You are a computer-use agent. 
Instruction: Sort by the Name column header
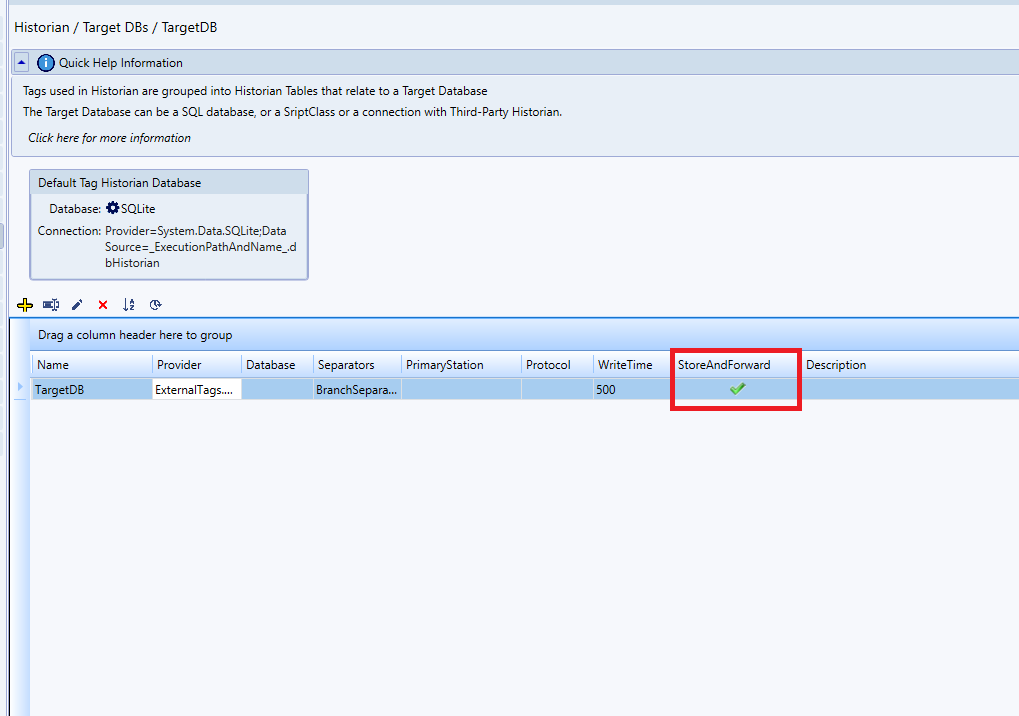53,365
